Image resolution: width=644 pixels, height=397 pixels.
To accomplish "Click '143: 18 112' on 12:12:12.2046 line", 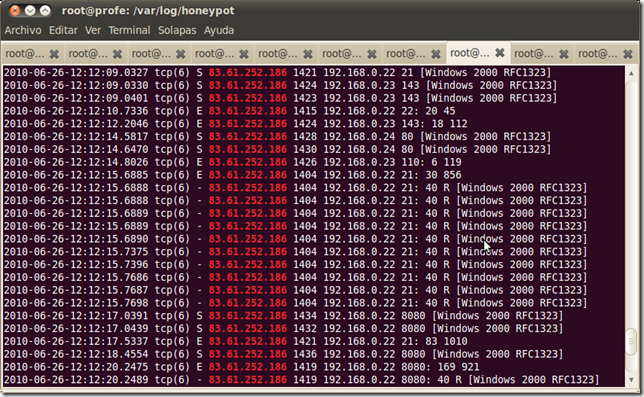I will [435, 124].
